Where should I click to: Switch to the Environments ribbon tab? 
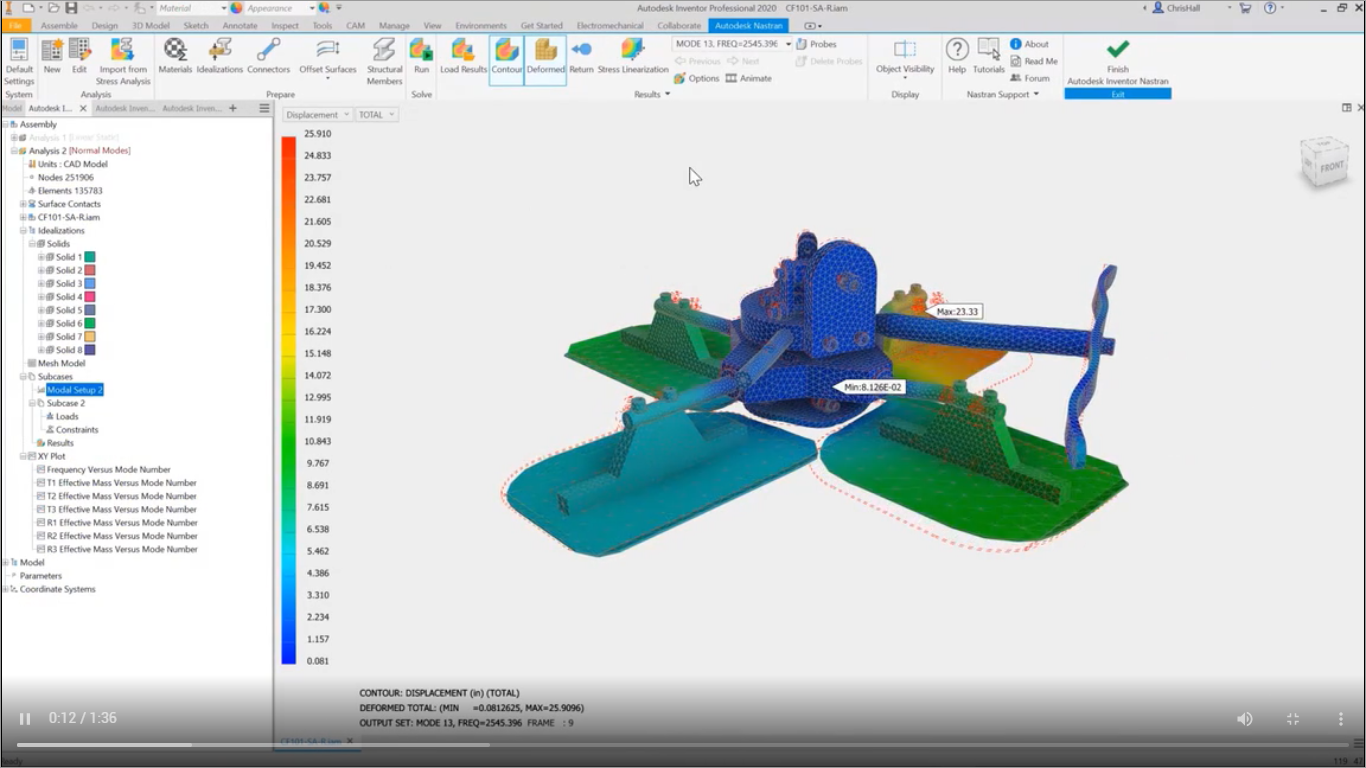[x=480, y=26]
